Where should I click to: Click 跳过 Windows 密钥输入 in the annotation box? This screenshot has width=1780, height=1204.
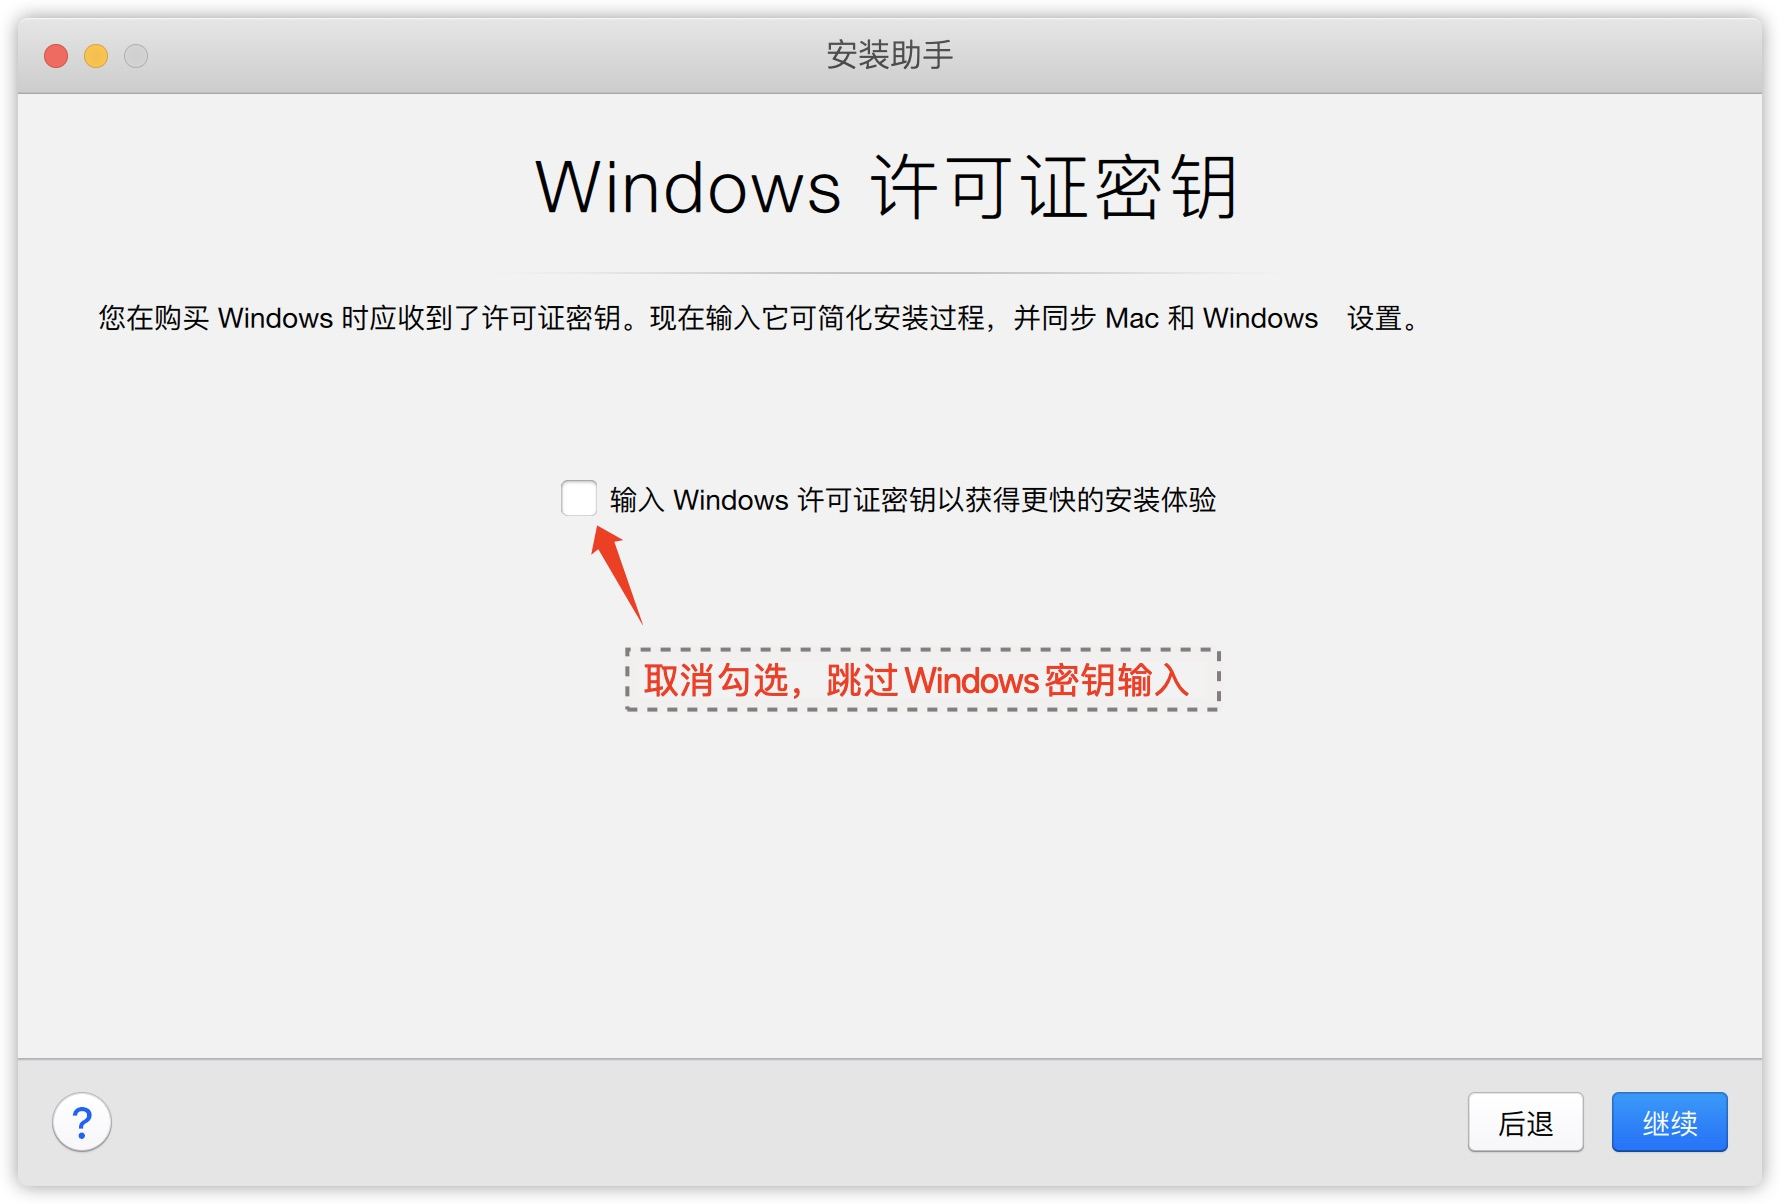pyautogui.click(x=1008, y=680)
